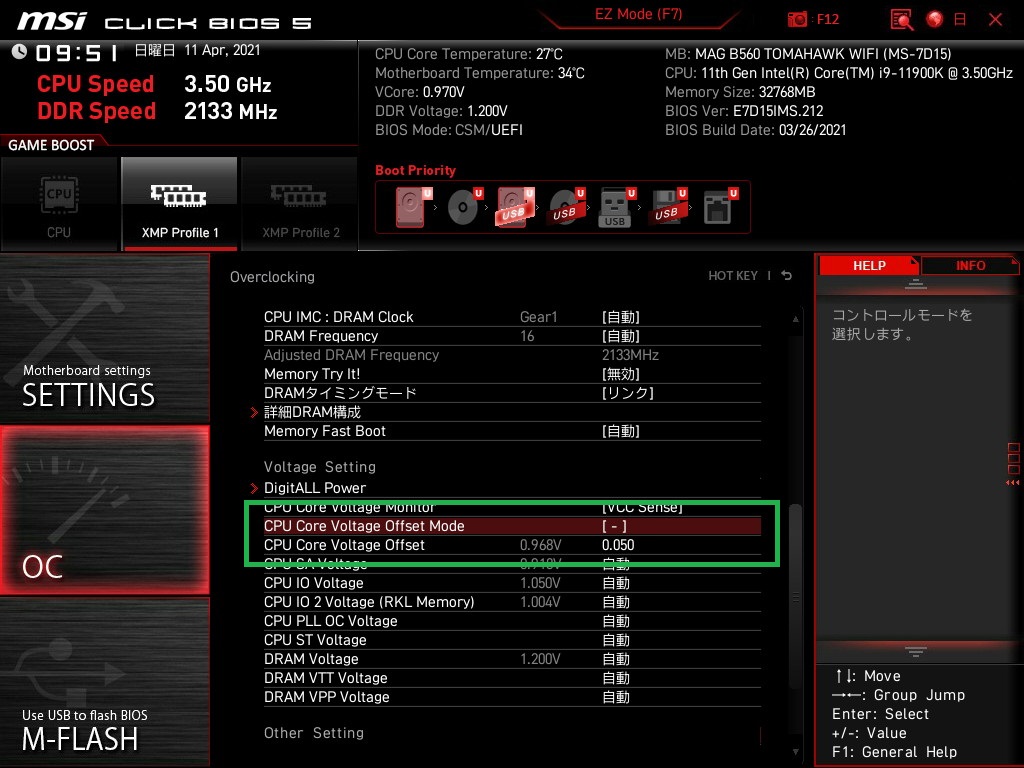Select the DRAM Voltage row

coord(512,658)
